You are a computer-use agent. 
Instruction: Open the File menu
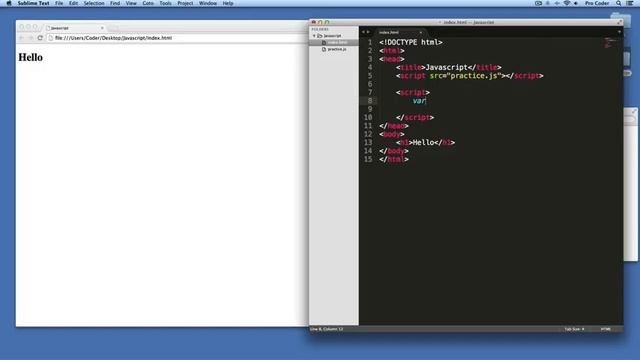(59, 3)
